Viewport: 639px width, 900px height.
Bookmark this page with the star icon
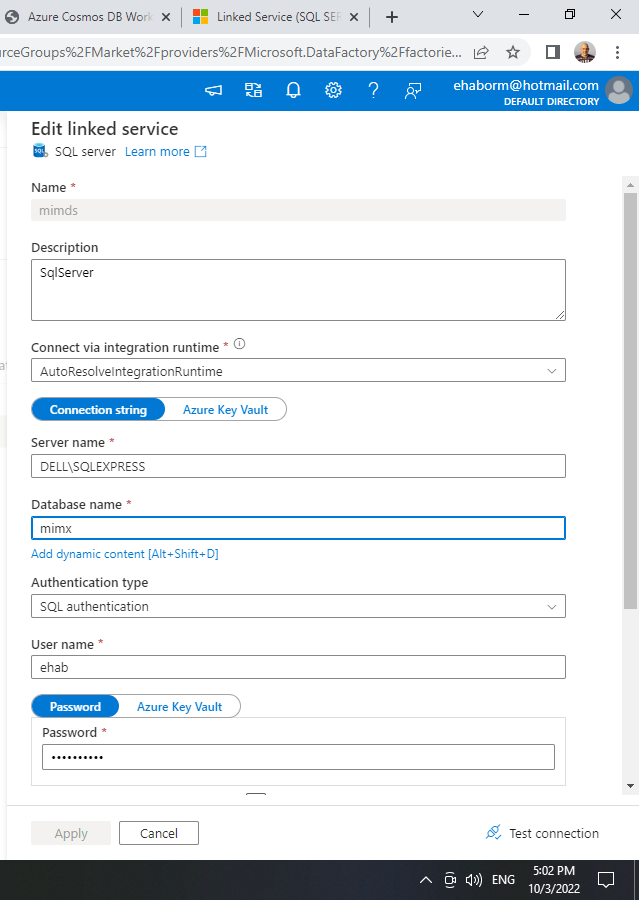point(513,53)
